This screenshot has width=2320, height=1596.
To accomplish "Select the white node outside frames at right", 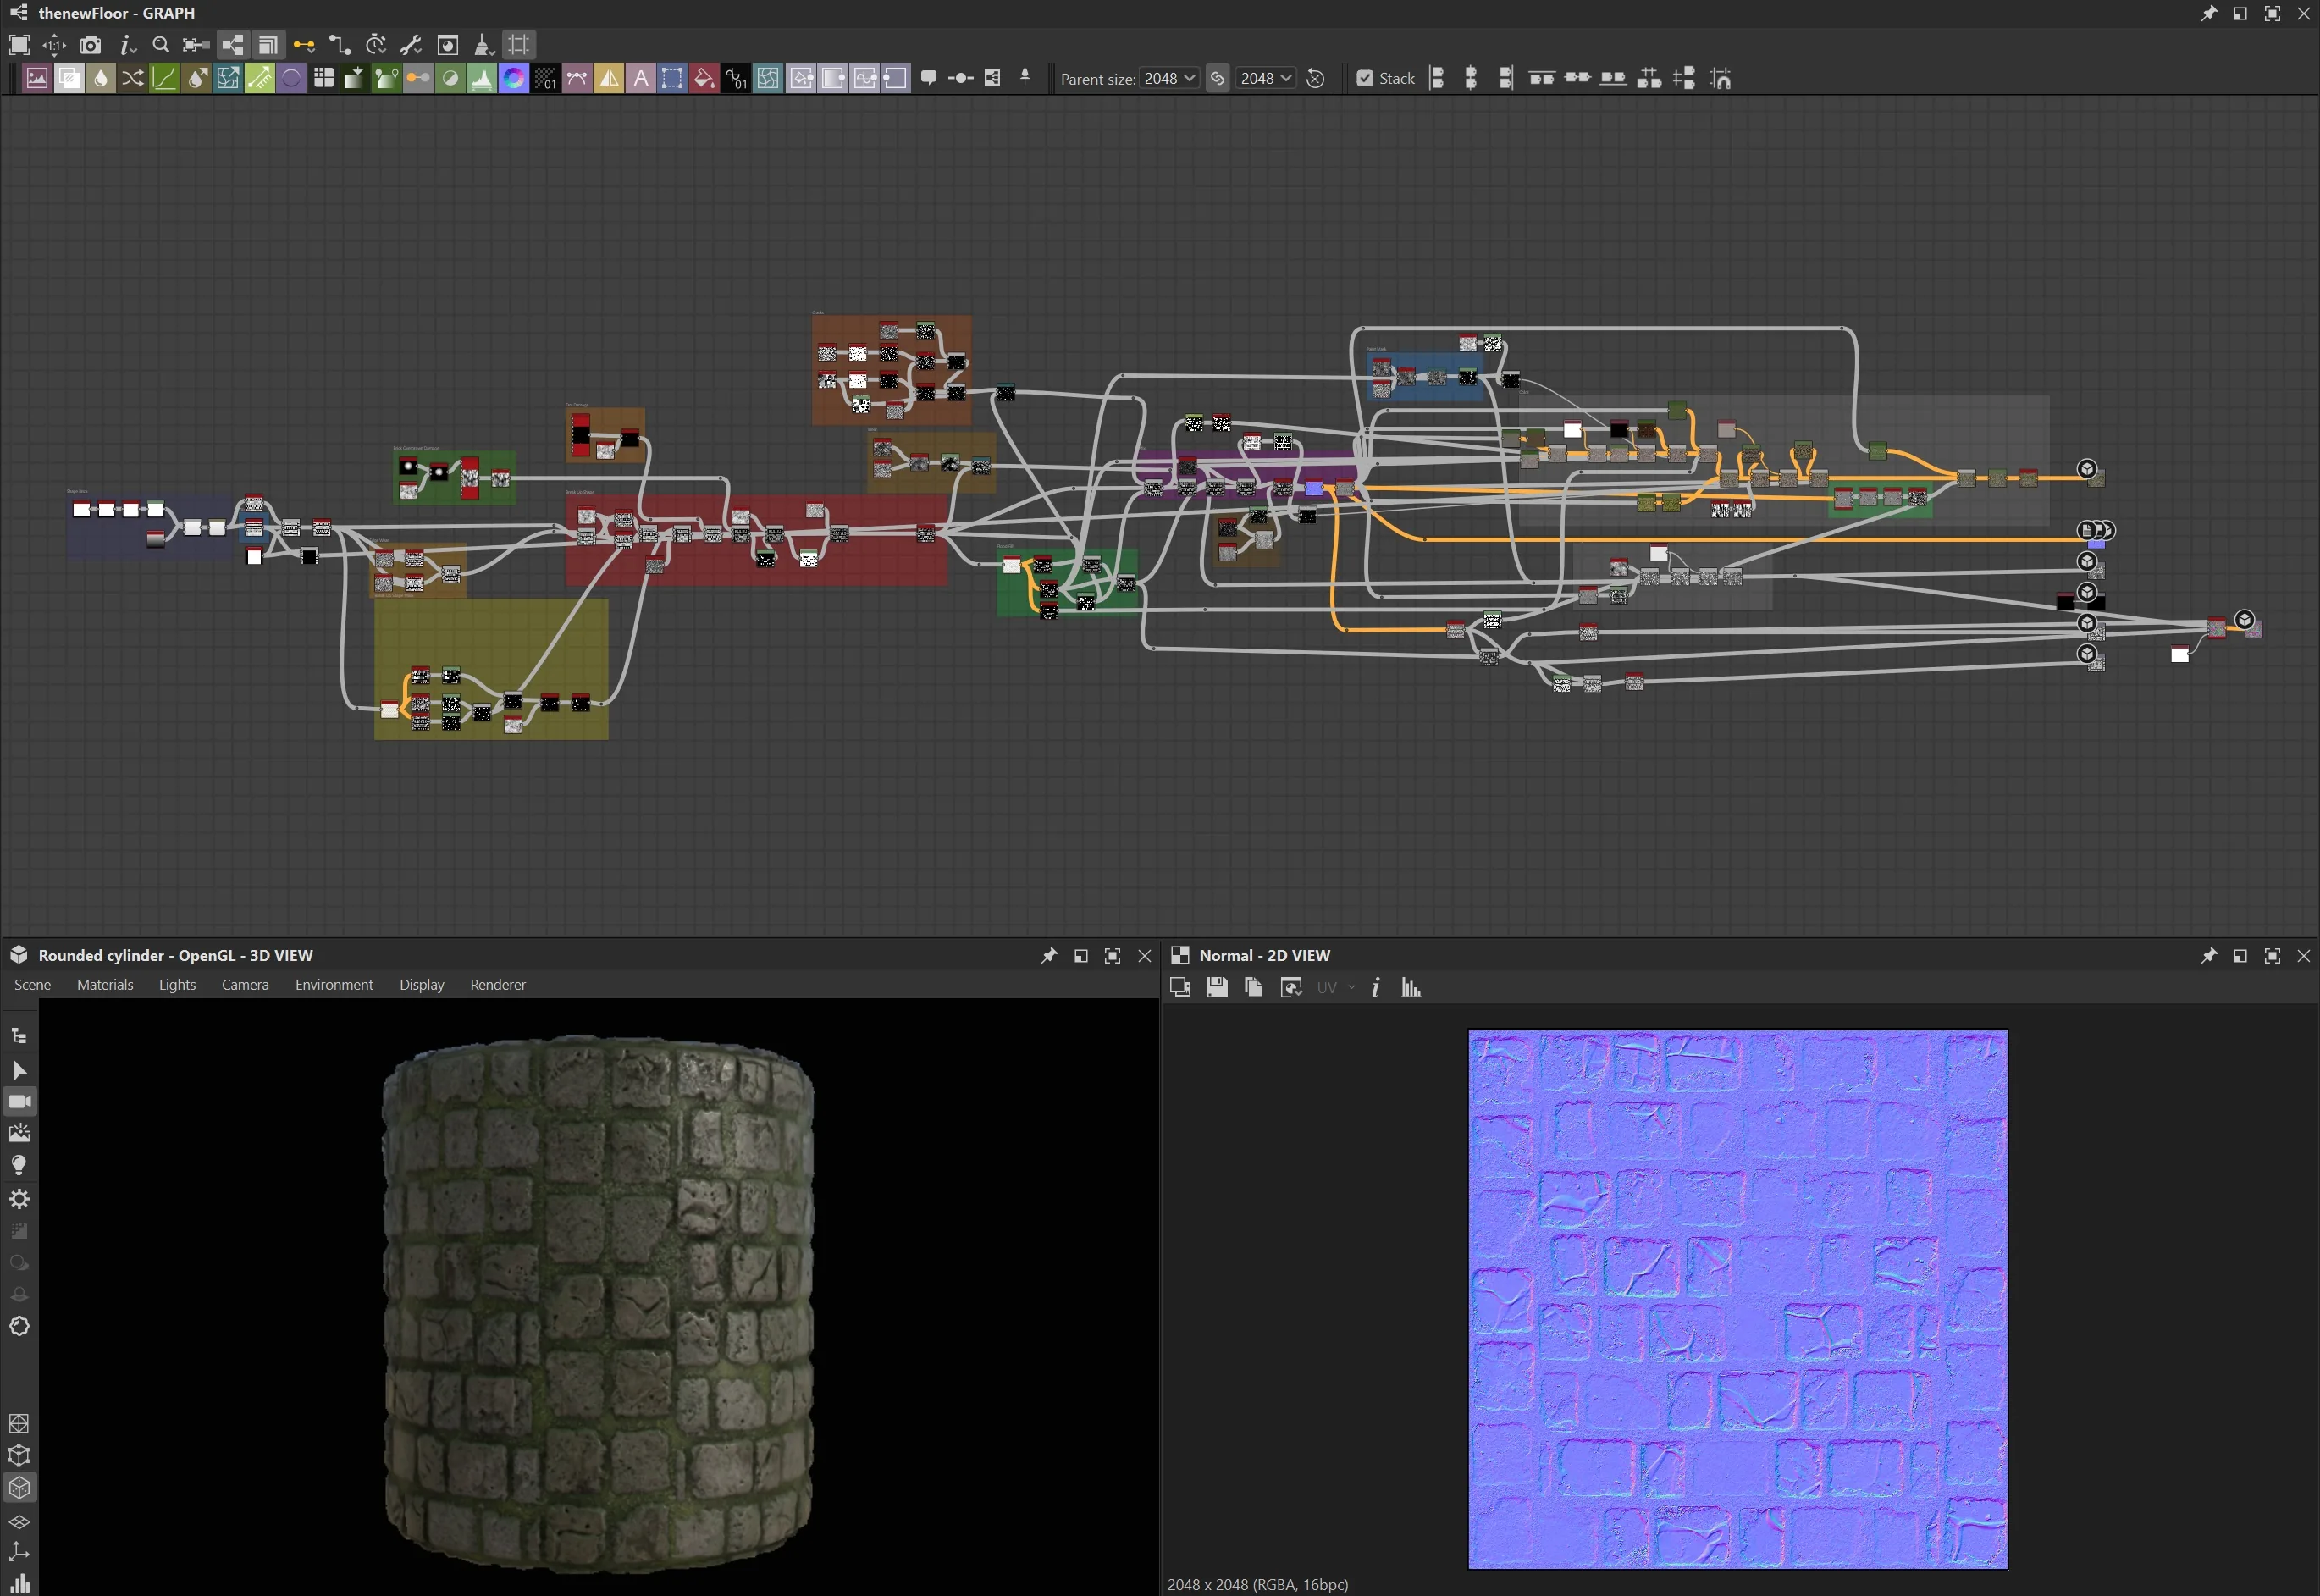I will pyautogui.click(x=2180, y=655).
